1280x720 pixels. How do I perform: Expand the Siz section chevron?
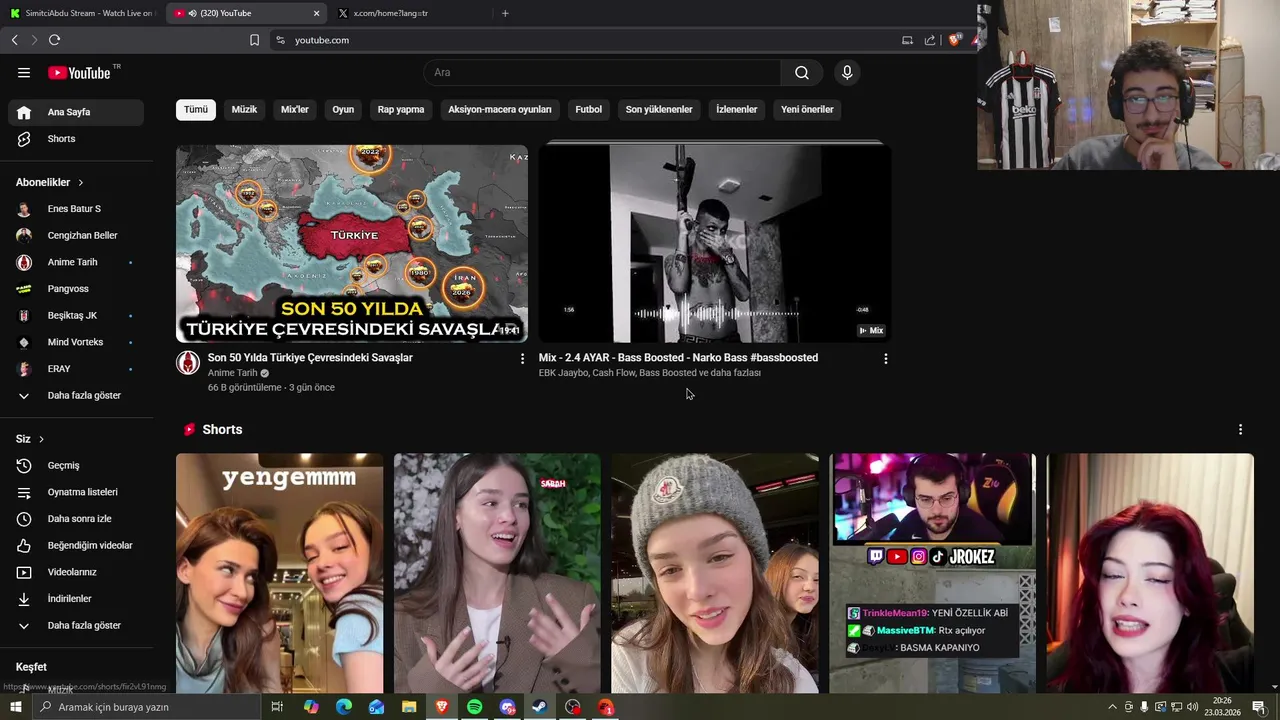click(x=41, y=439)
